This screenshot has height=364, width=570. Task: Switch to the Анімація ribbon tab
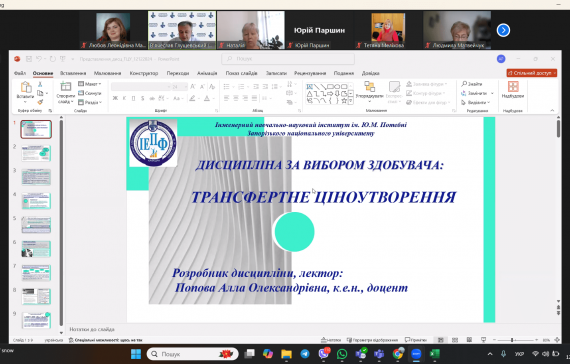[x=207, y=73]
